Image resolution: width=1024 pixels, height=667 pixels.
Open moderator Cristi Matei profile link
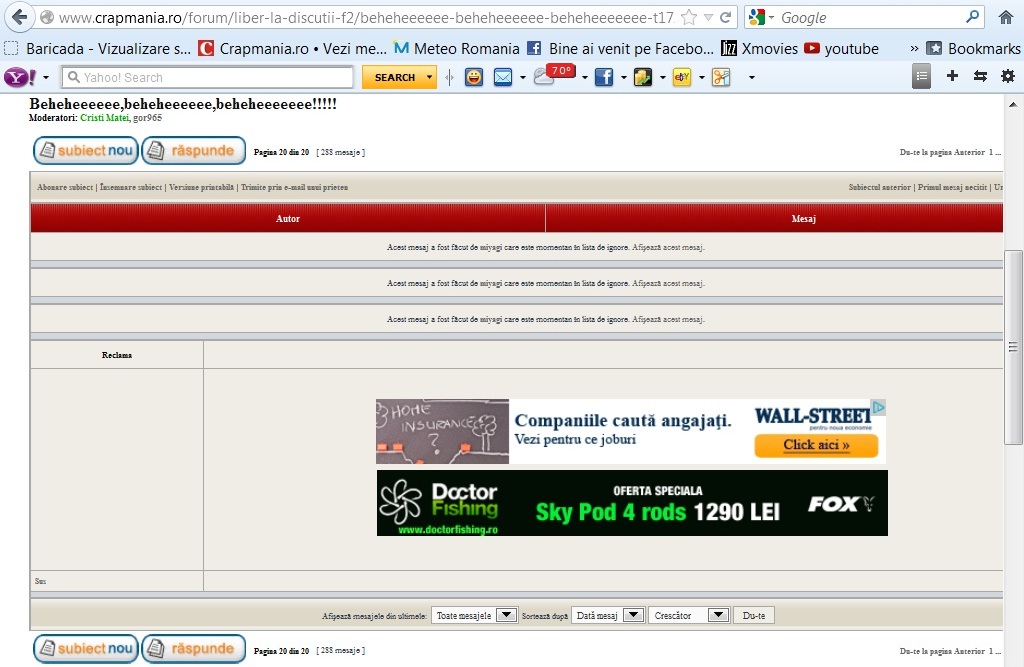[x=104, y=118]
